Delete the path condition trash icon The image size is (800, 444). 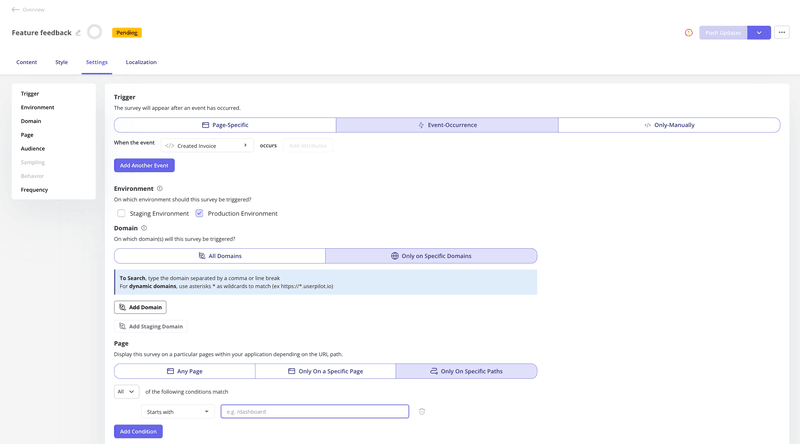[422, 412]
